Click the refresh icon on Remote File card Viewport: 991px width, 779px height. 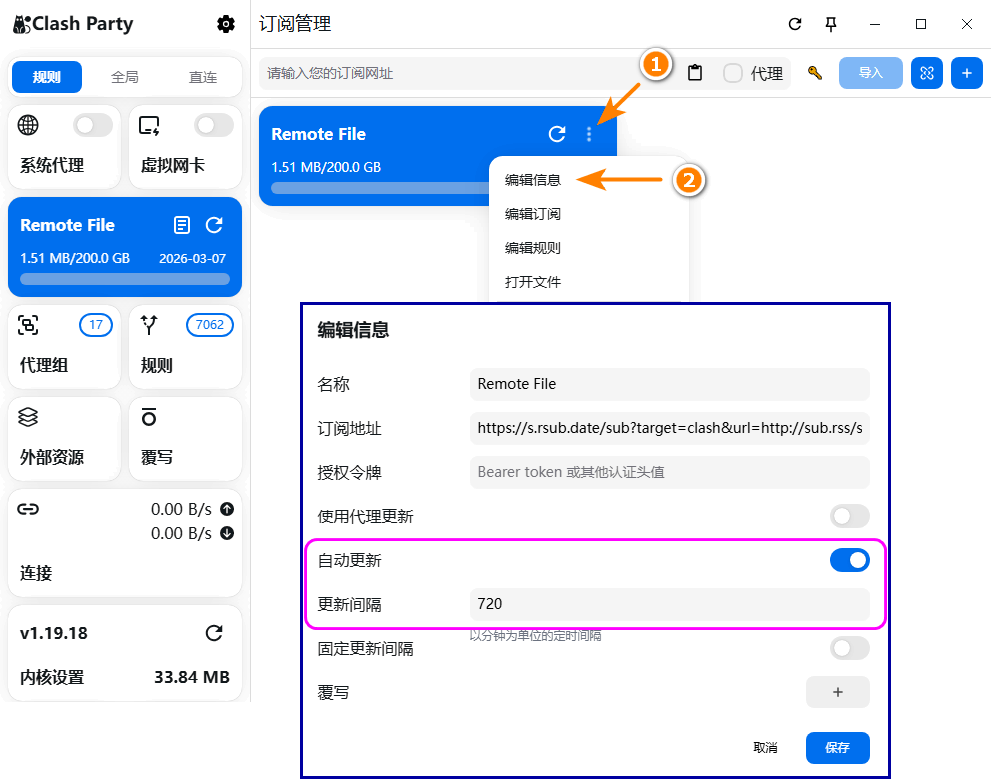(x=557, y=134)
